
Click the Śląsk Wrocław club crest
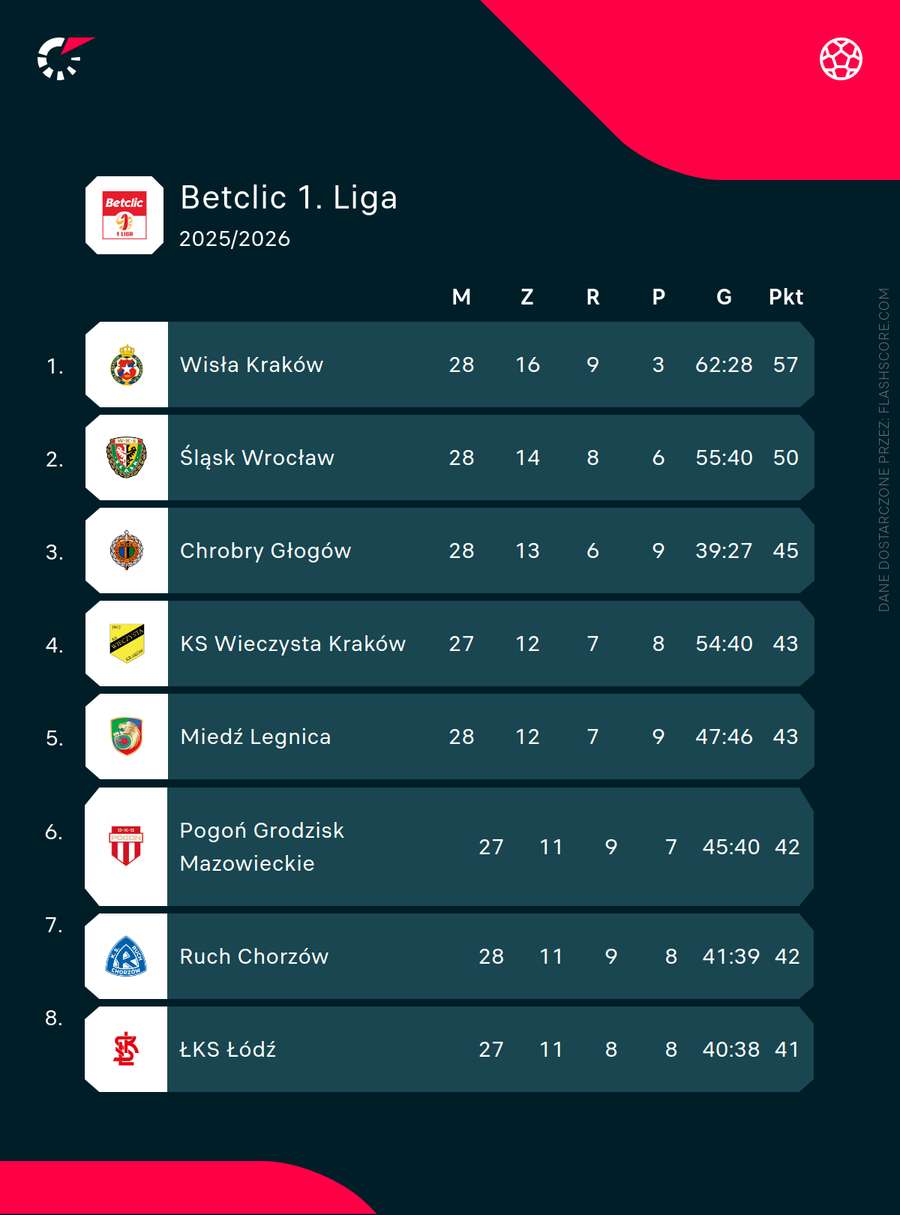pyautogui.click(x=126, y=457)
